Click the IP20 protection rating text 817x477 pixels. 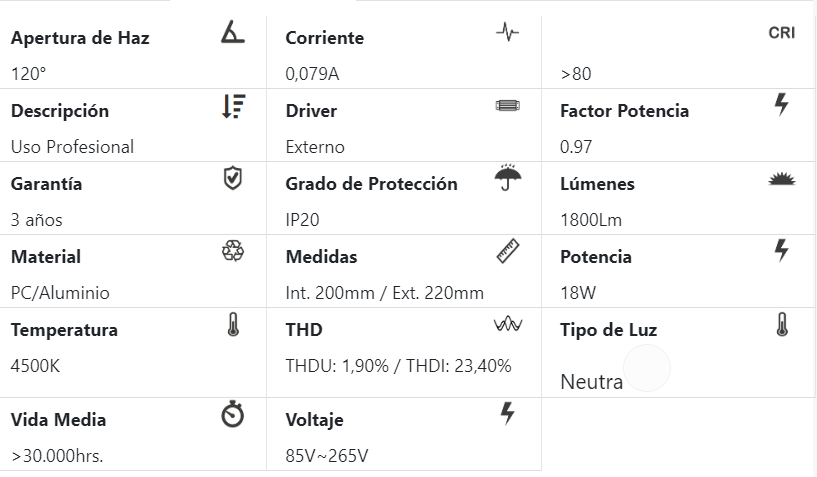302,220
